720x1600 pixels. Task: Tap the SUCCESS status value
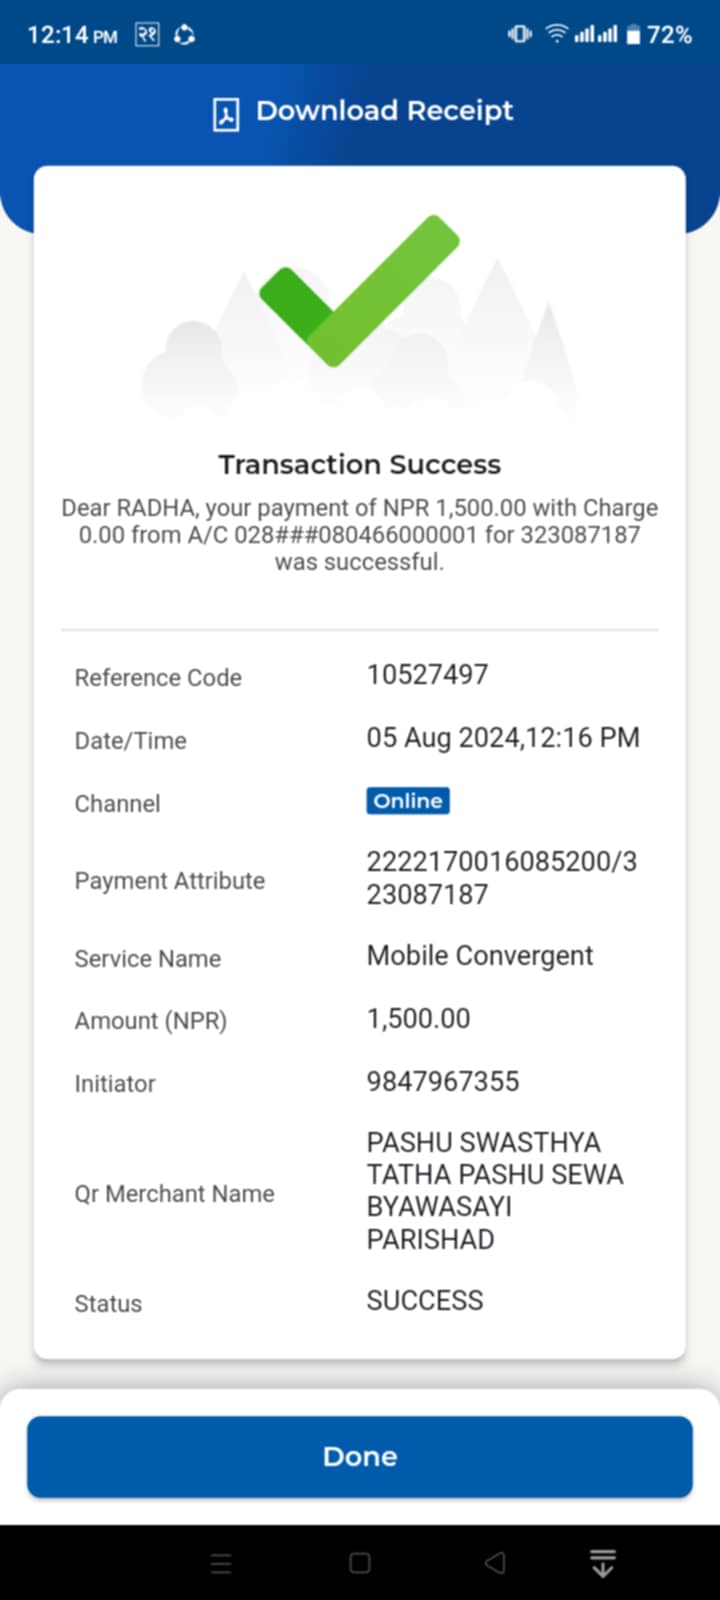tap(425, 1300)
